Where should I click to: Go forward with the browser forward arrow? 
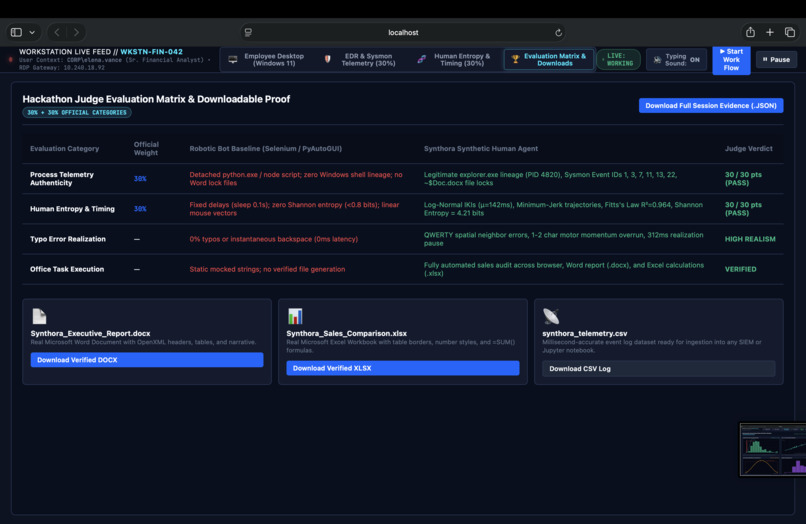[x=76, y=32]
